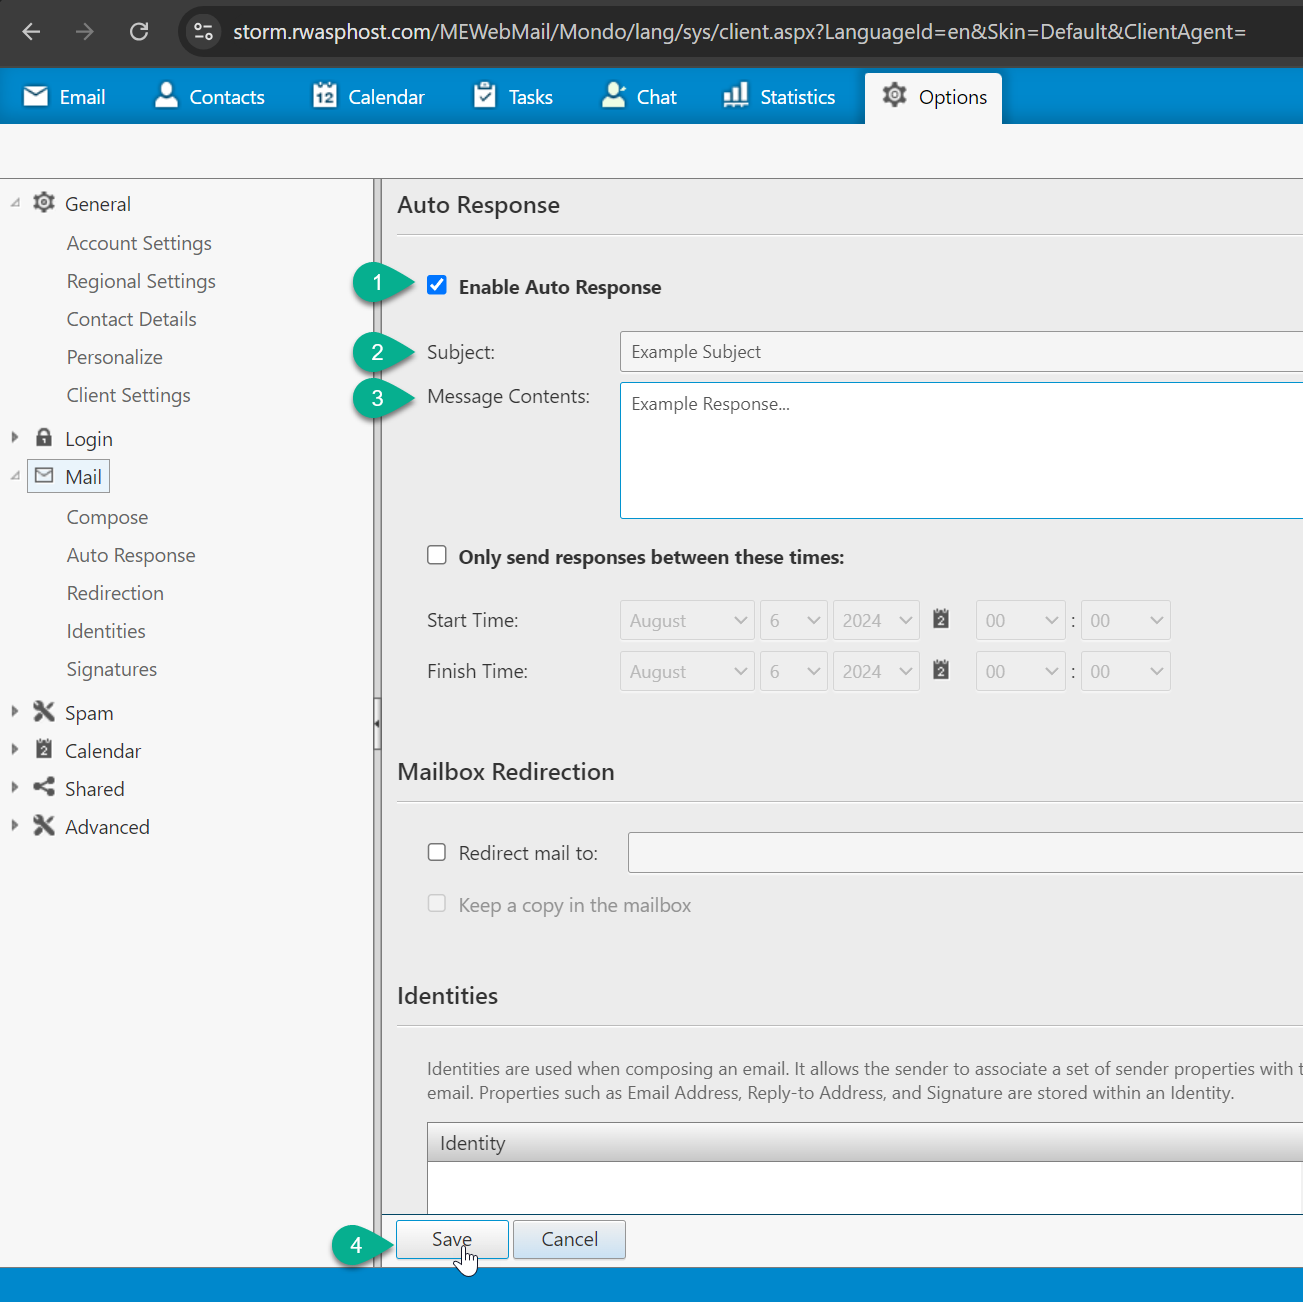Expand the Login tree section
1303x1302 pixels.
pyautogui.click(x=15, y=438)
